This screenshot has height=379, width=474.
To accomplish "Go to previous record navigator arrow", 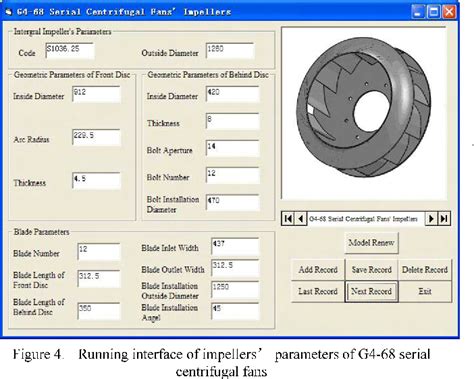I will (301, 219).
